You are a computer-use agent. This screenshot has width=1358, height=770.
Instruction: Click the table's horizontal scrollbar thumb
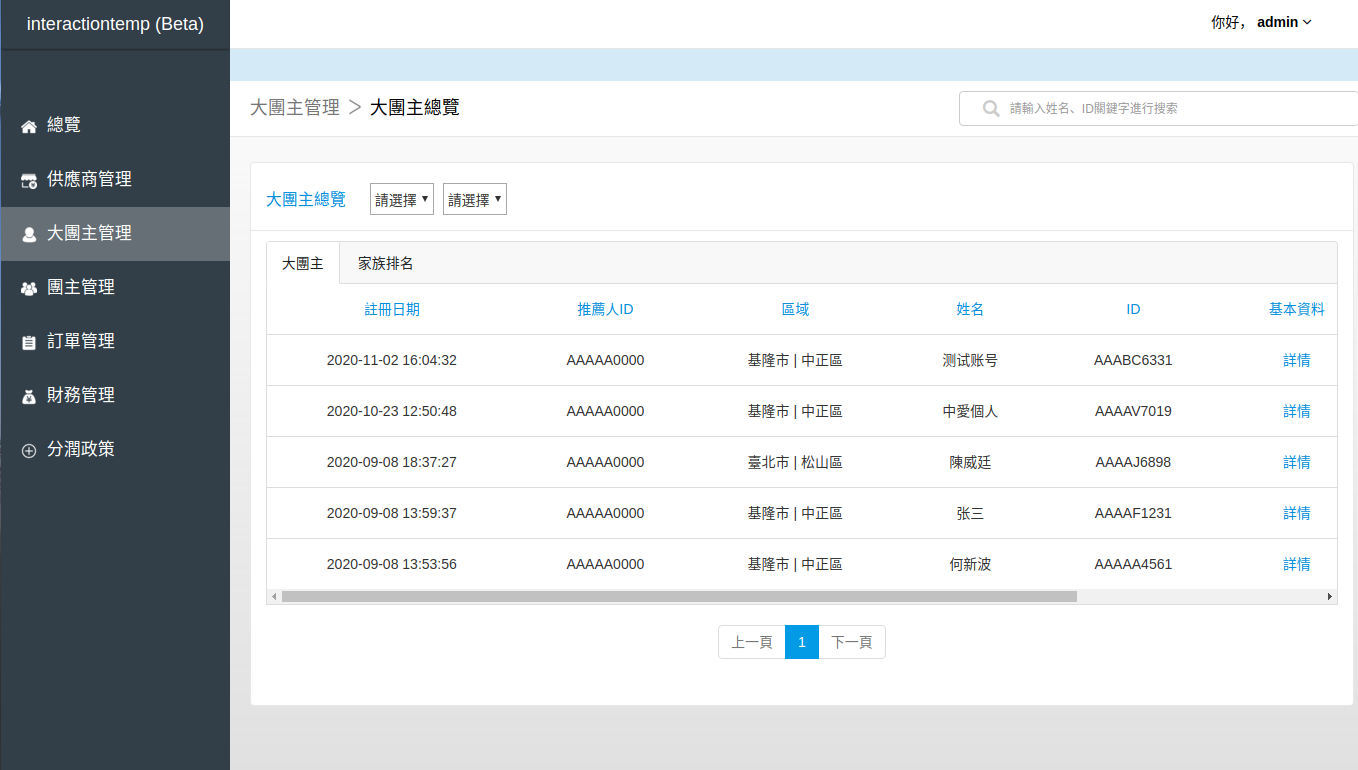(x=679, y=596)
